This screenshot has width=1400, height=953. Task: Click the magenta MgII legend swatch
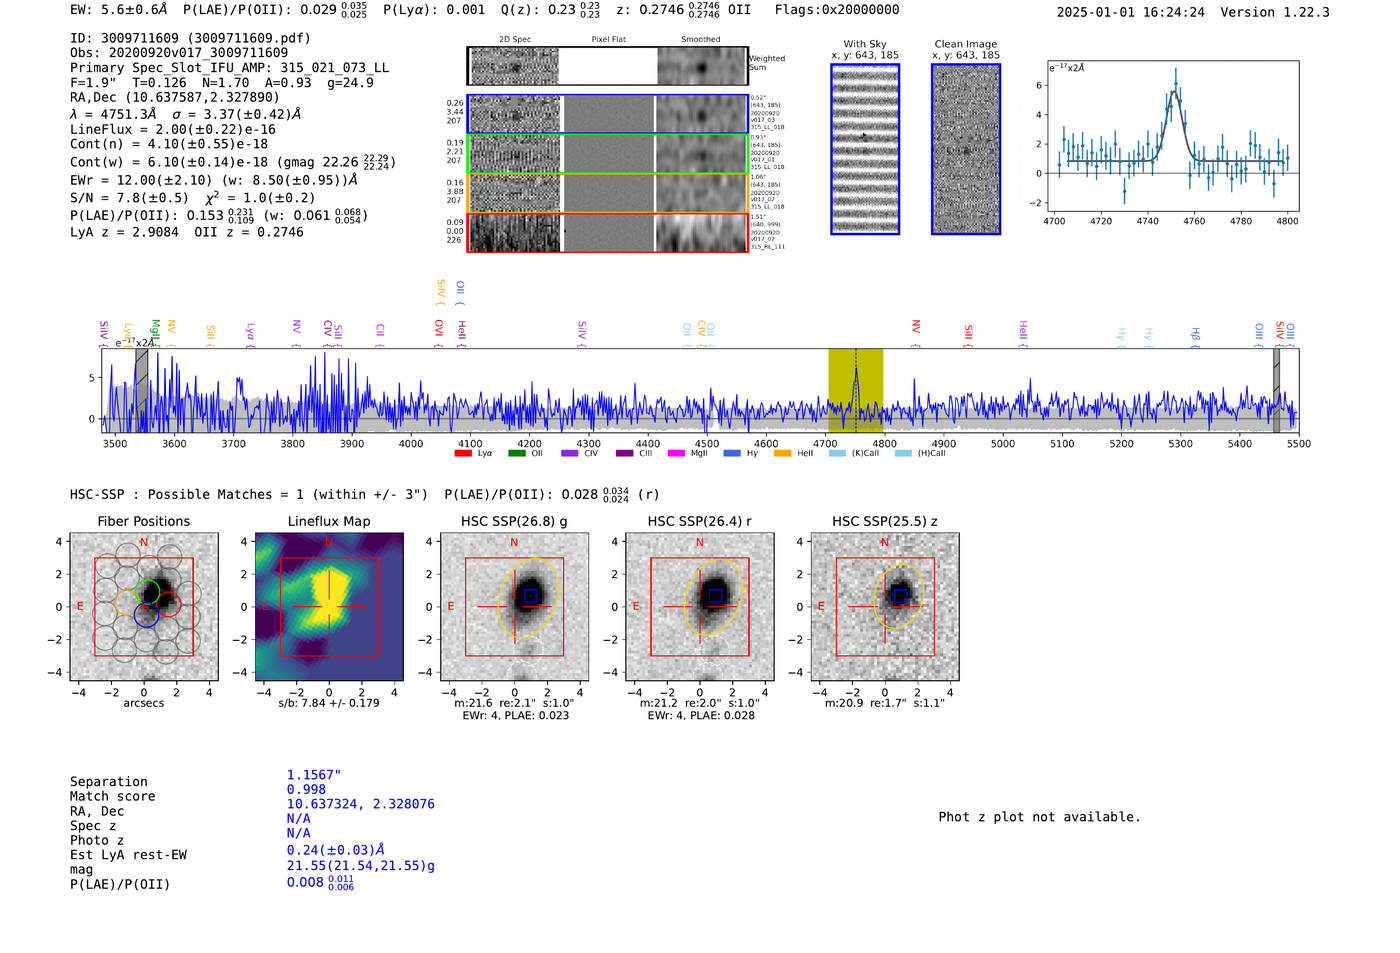676,453
